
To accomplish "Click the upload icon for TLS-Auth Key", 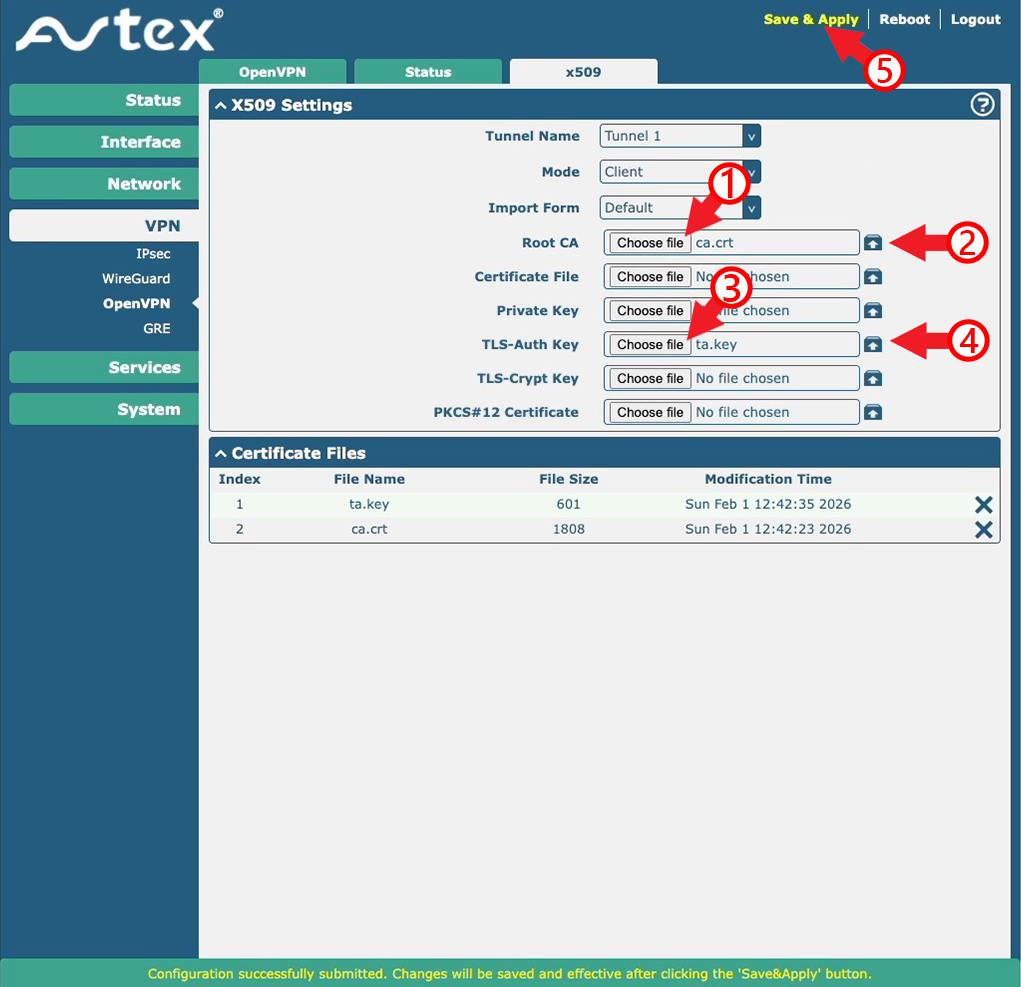I will 873,345.
